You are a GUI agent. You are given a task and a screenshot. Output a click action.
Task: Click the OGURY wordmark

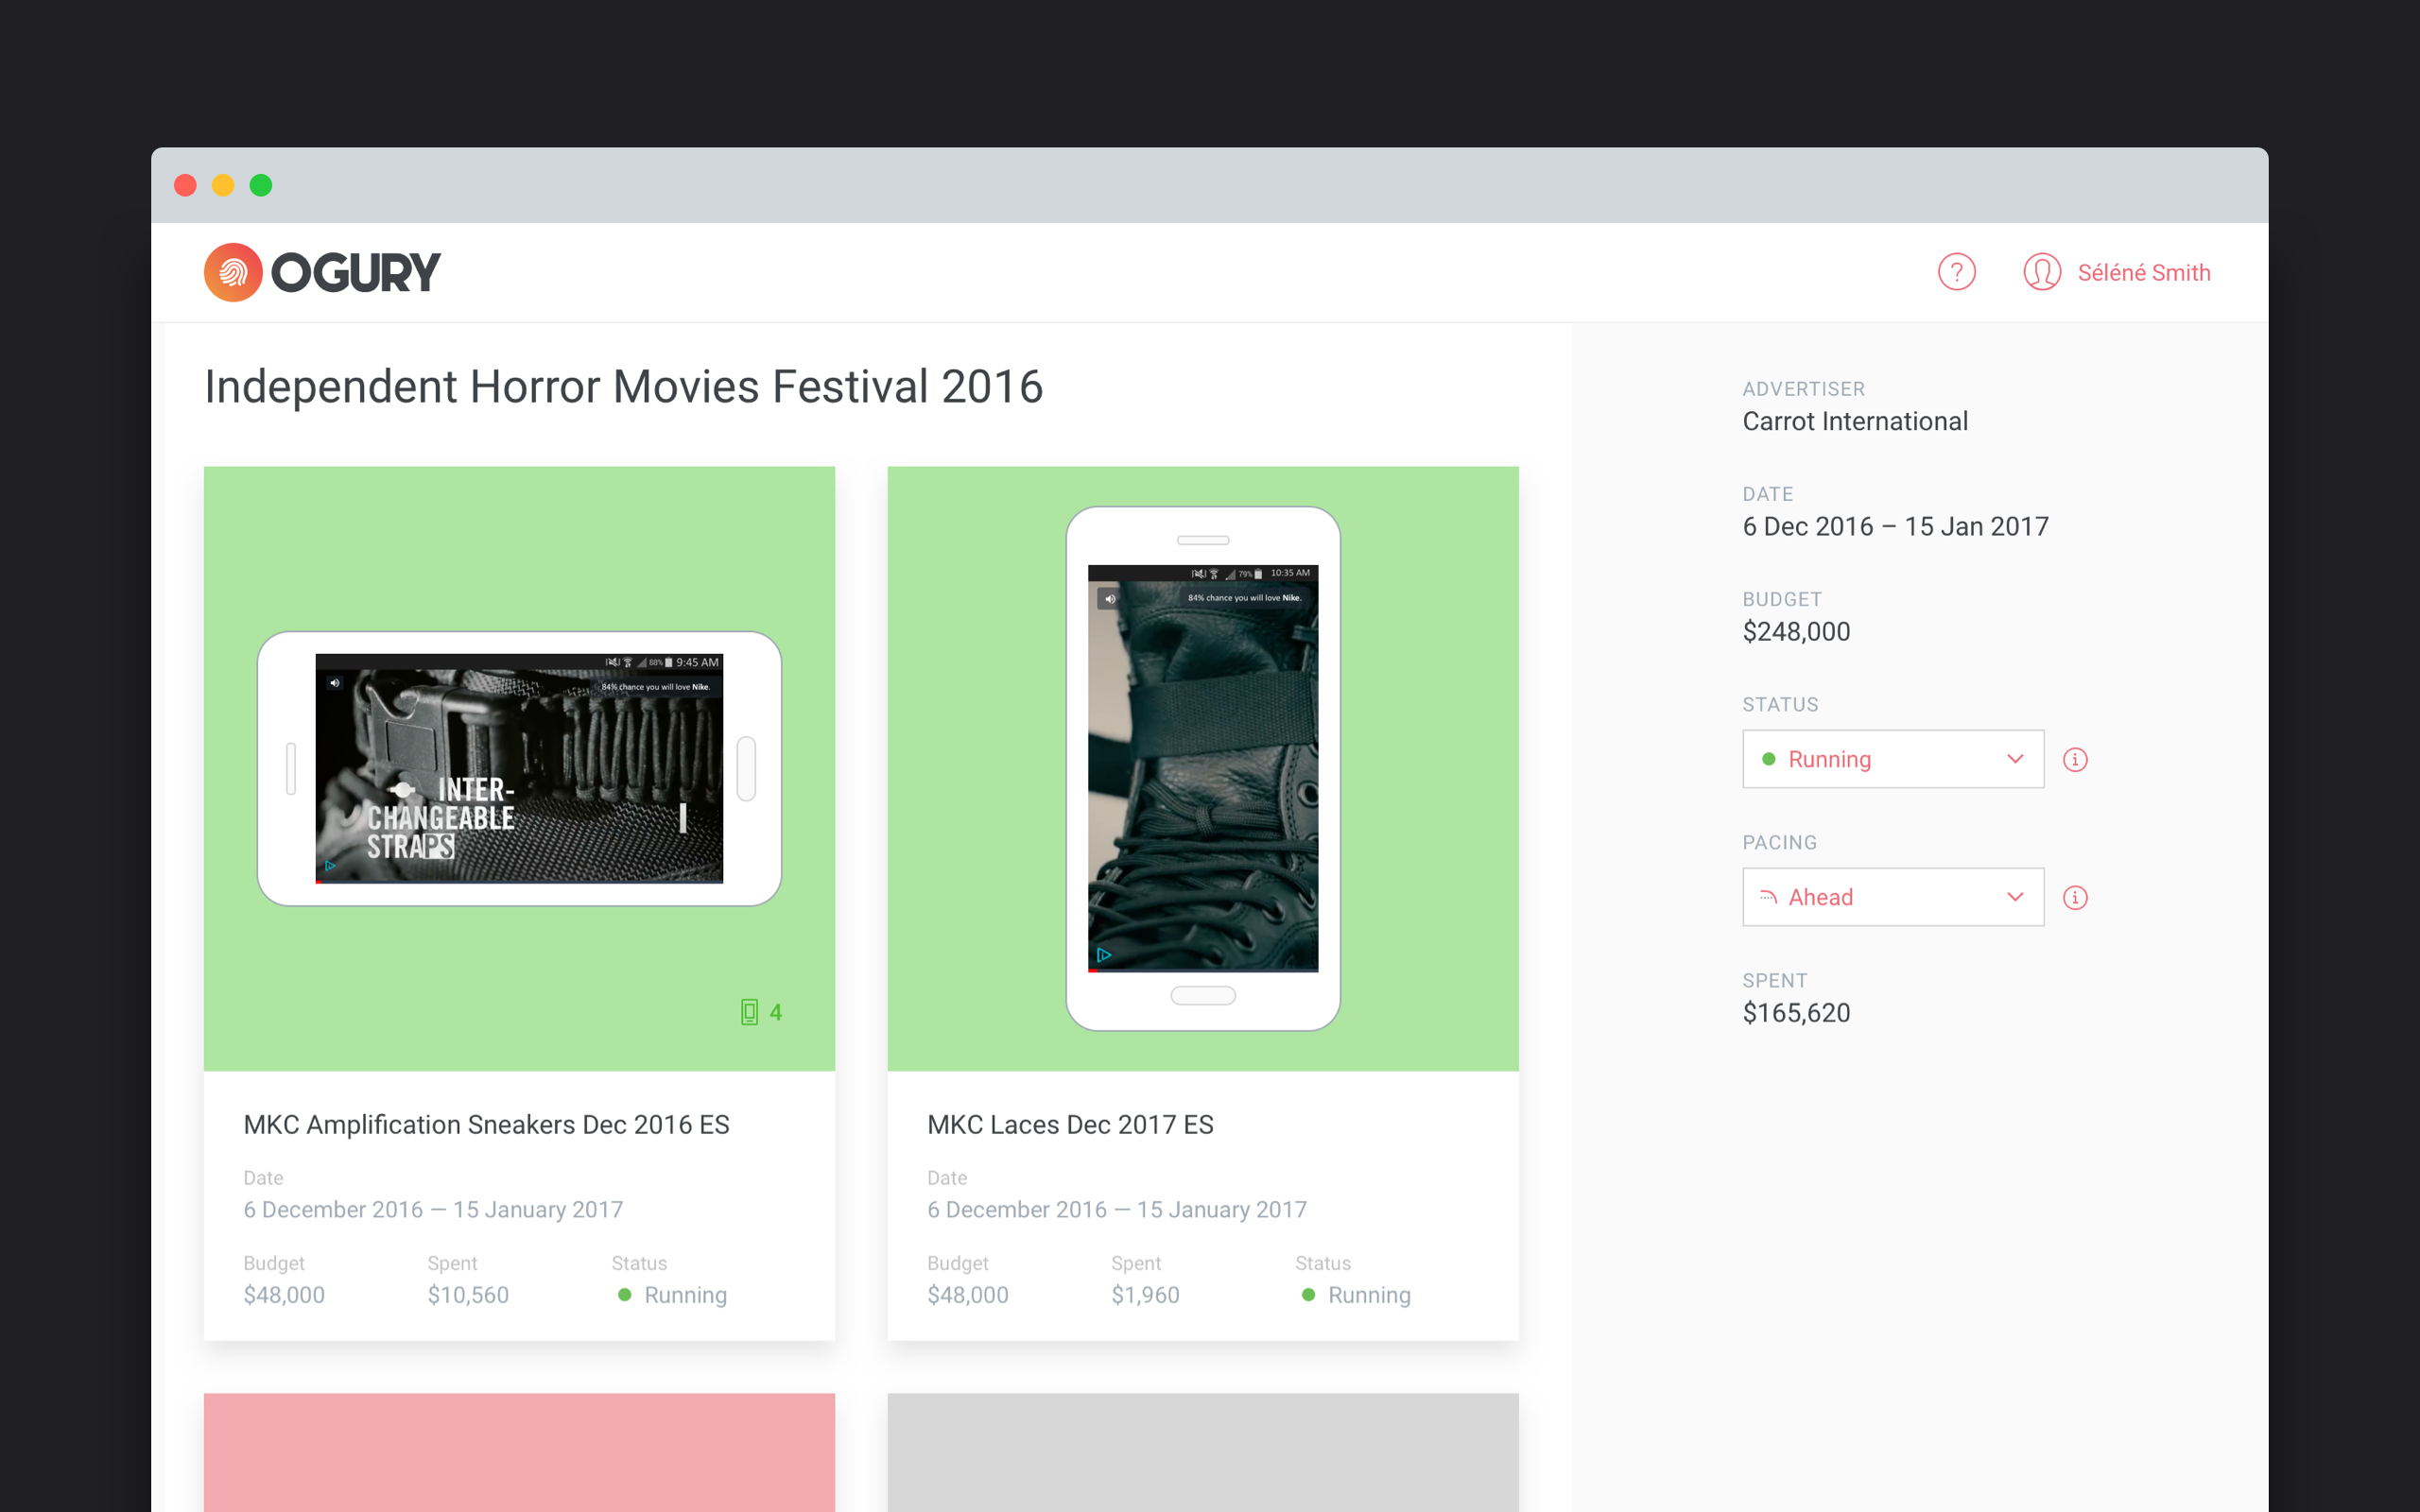tap(355, 273)
